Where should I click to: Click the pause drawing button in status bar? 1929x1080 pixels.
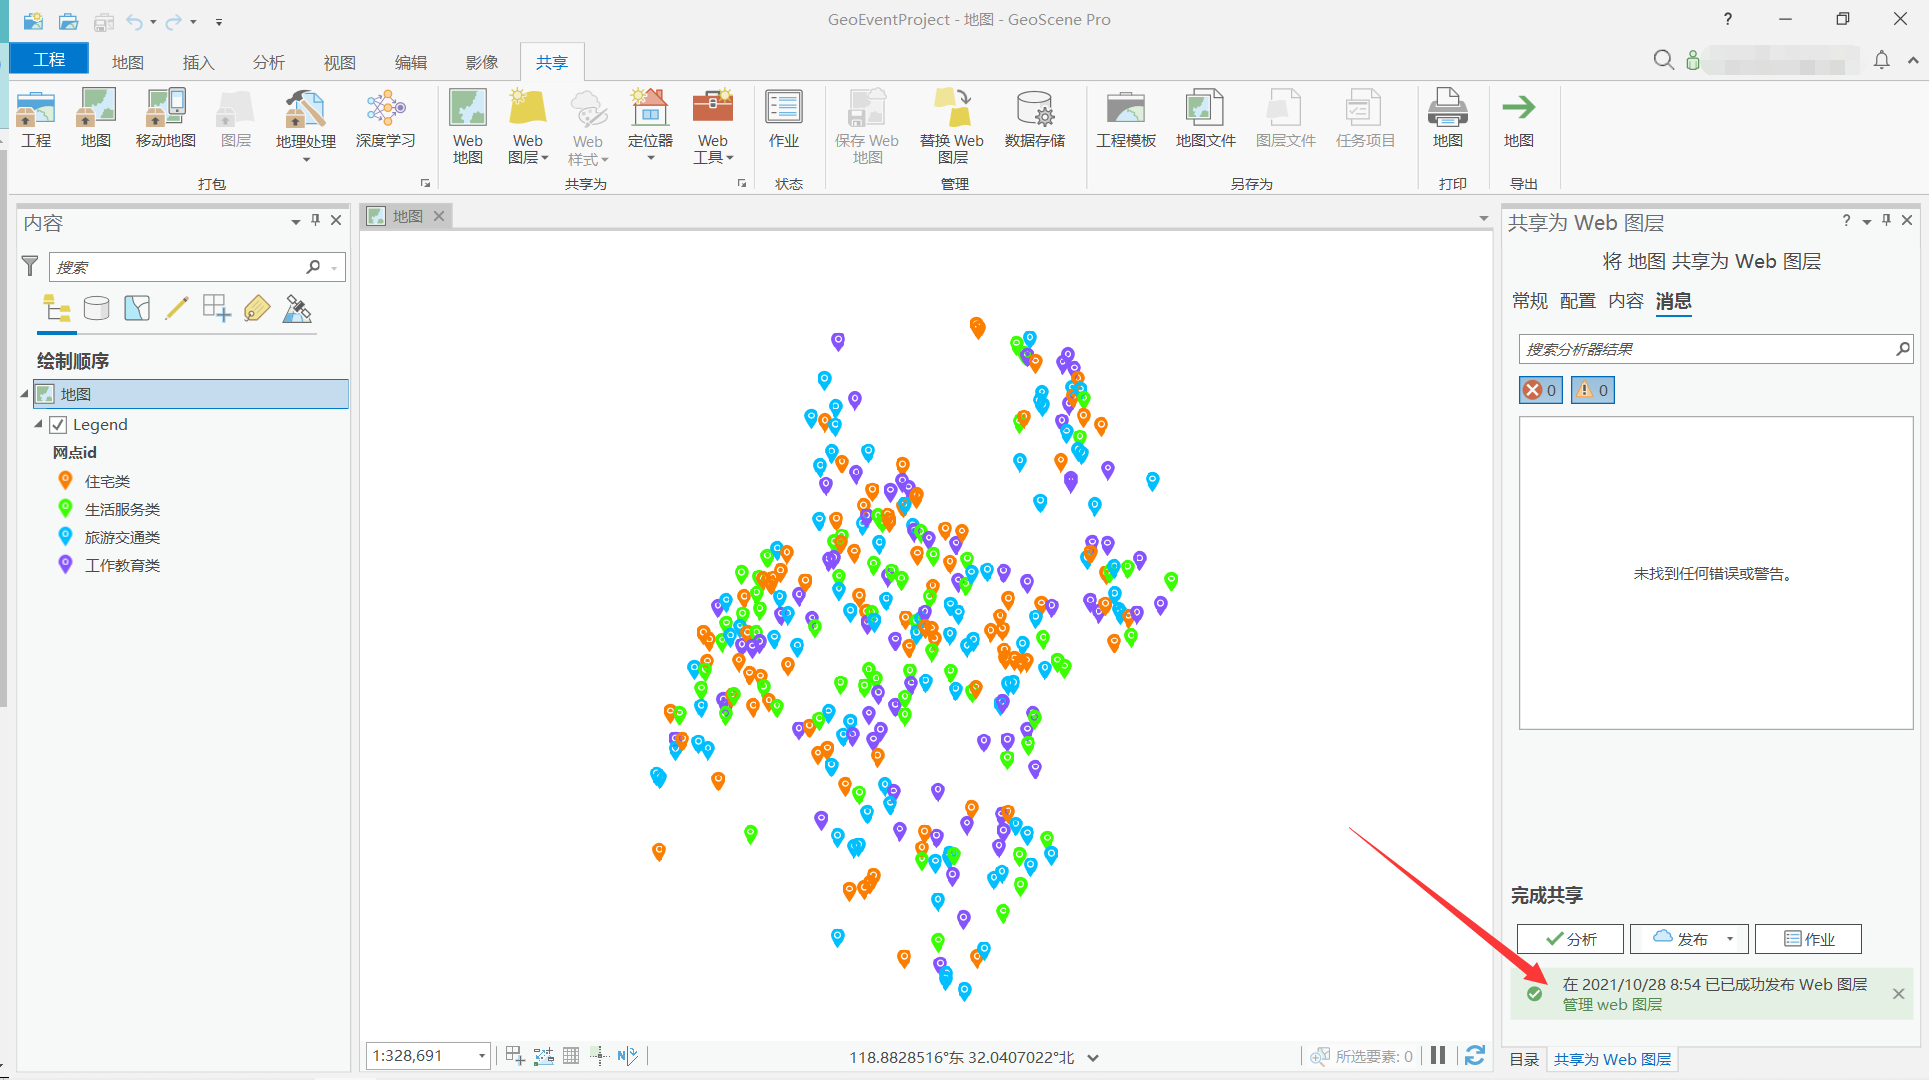1438,1055
